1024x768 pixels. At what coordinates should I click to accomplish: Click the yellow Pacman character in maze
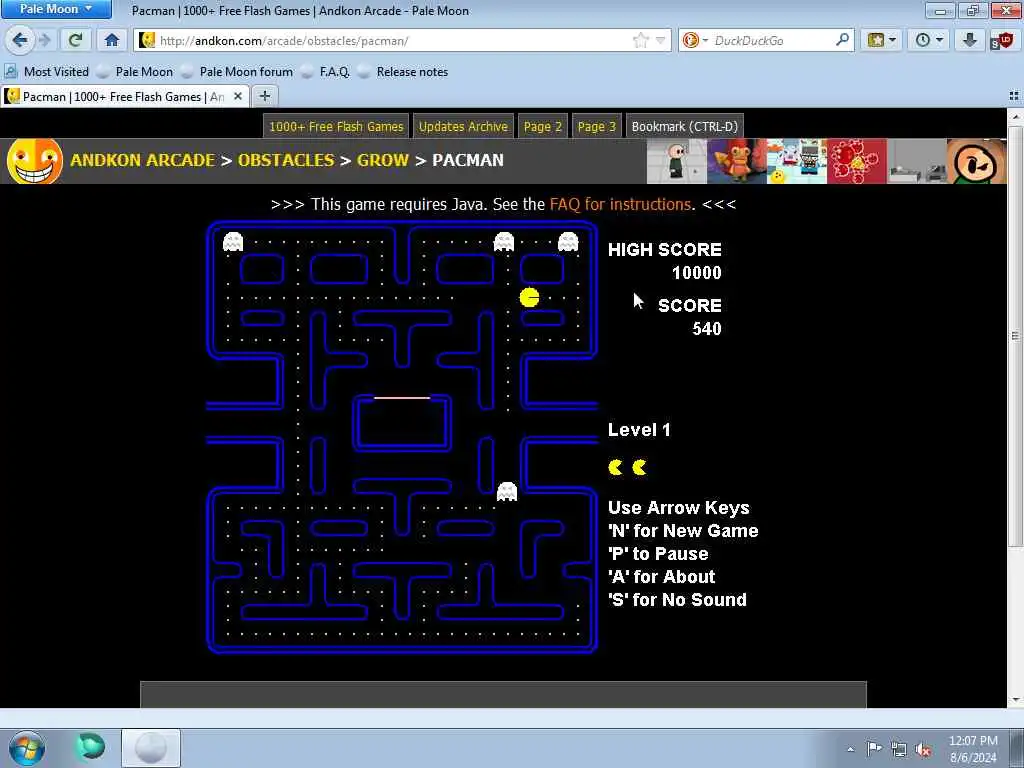tap(530, 298)
